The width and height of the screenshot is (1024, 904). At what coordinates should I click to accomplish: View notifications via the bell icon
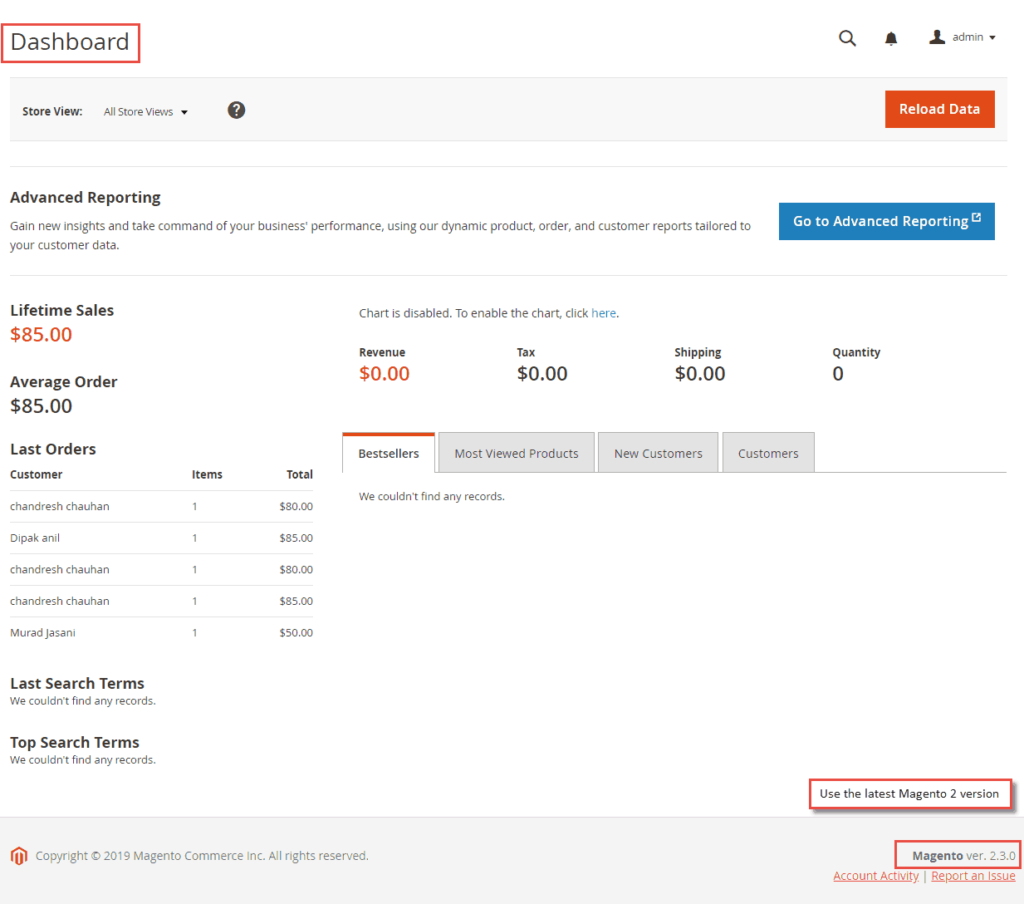[x=891, y=38]
